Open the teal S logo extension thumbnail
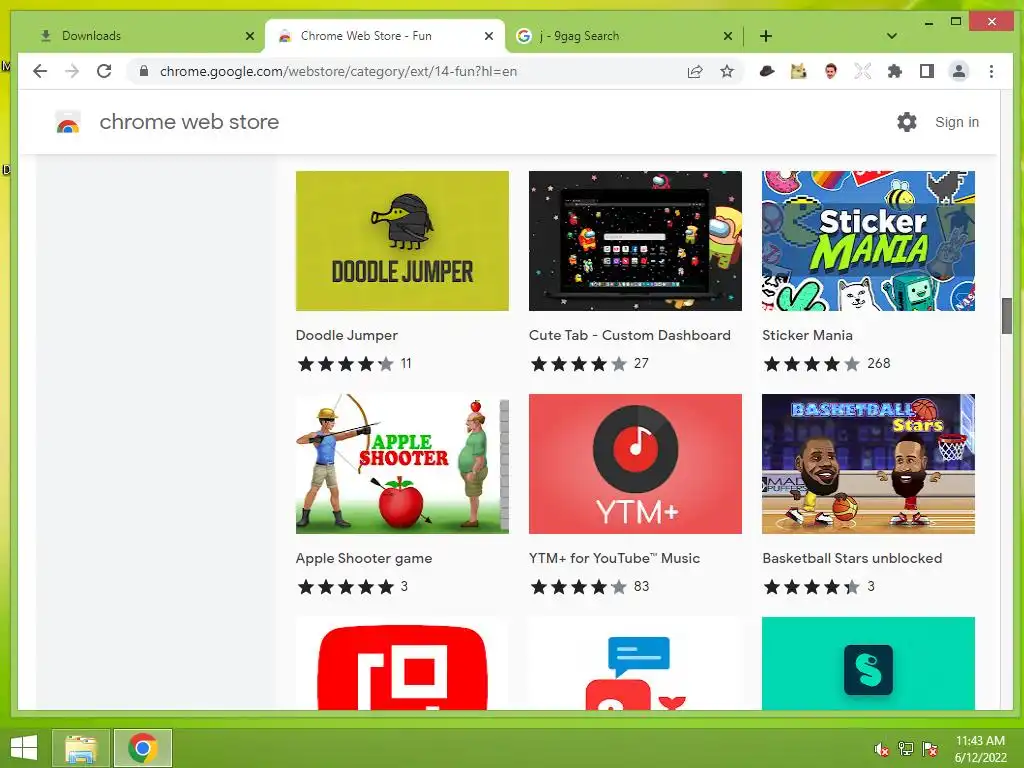This screenshot has height=768, width=1024. coord(869,664)
